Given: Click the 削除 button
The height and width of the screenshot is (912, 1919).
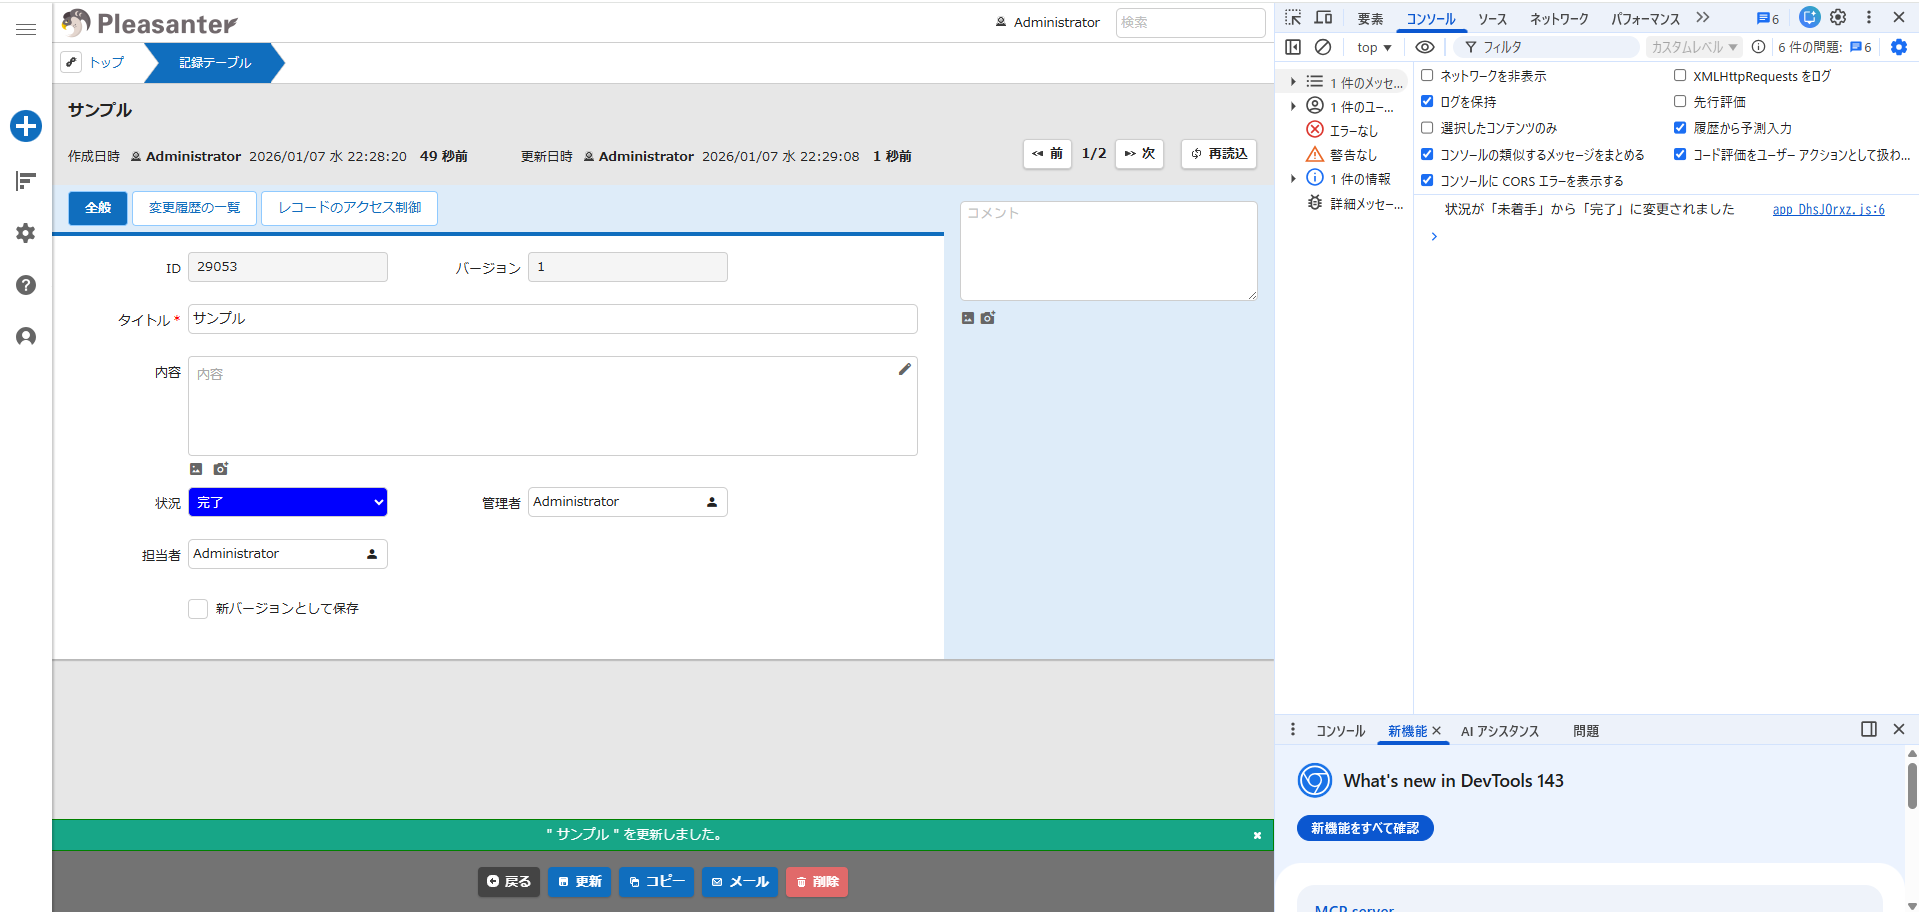Looking at the screenshot, I should (817, 882).
